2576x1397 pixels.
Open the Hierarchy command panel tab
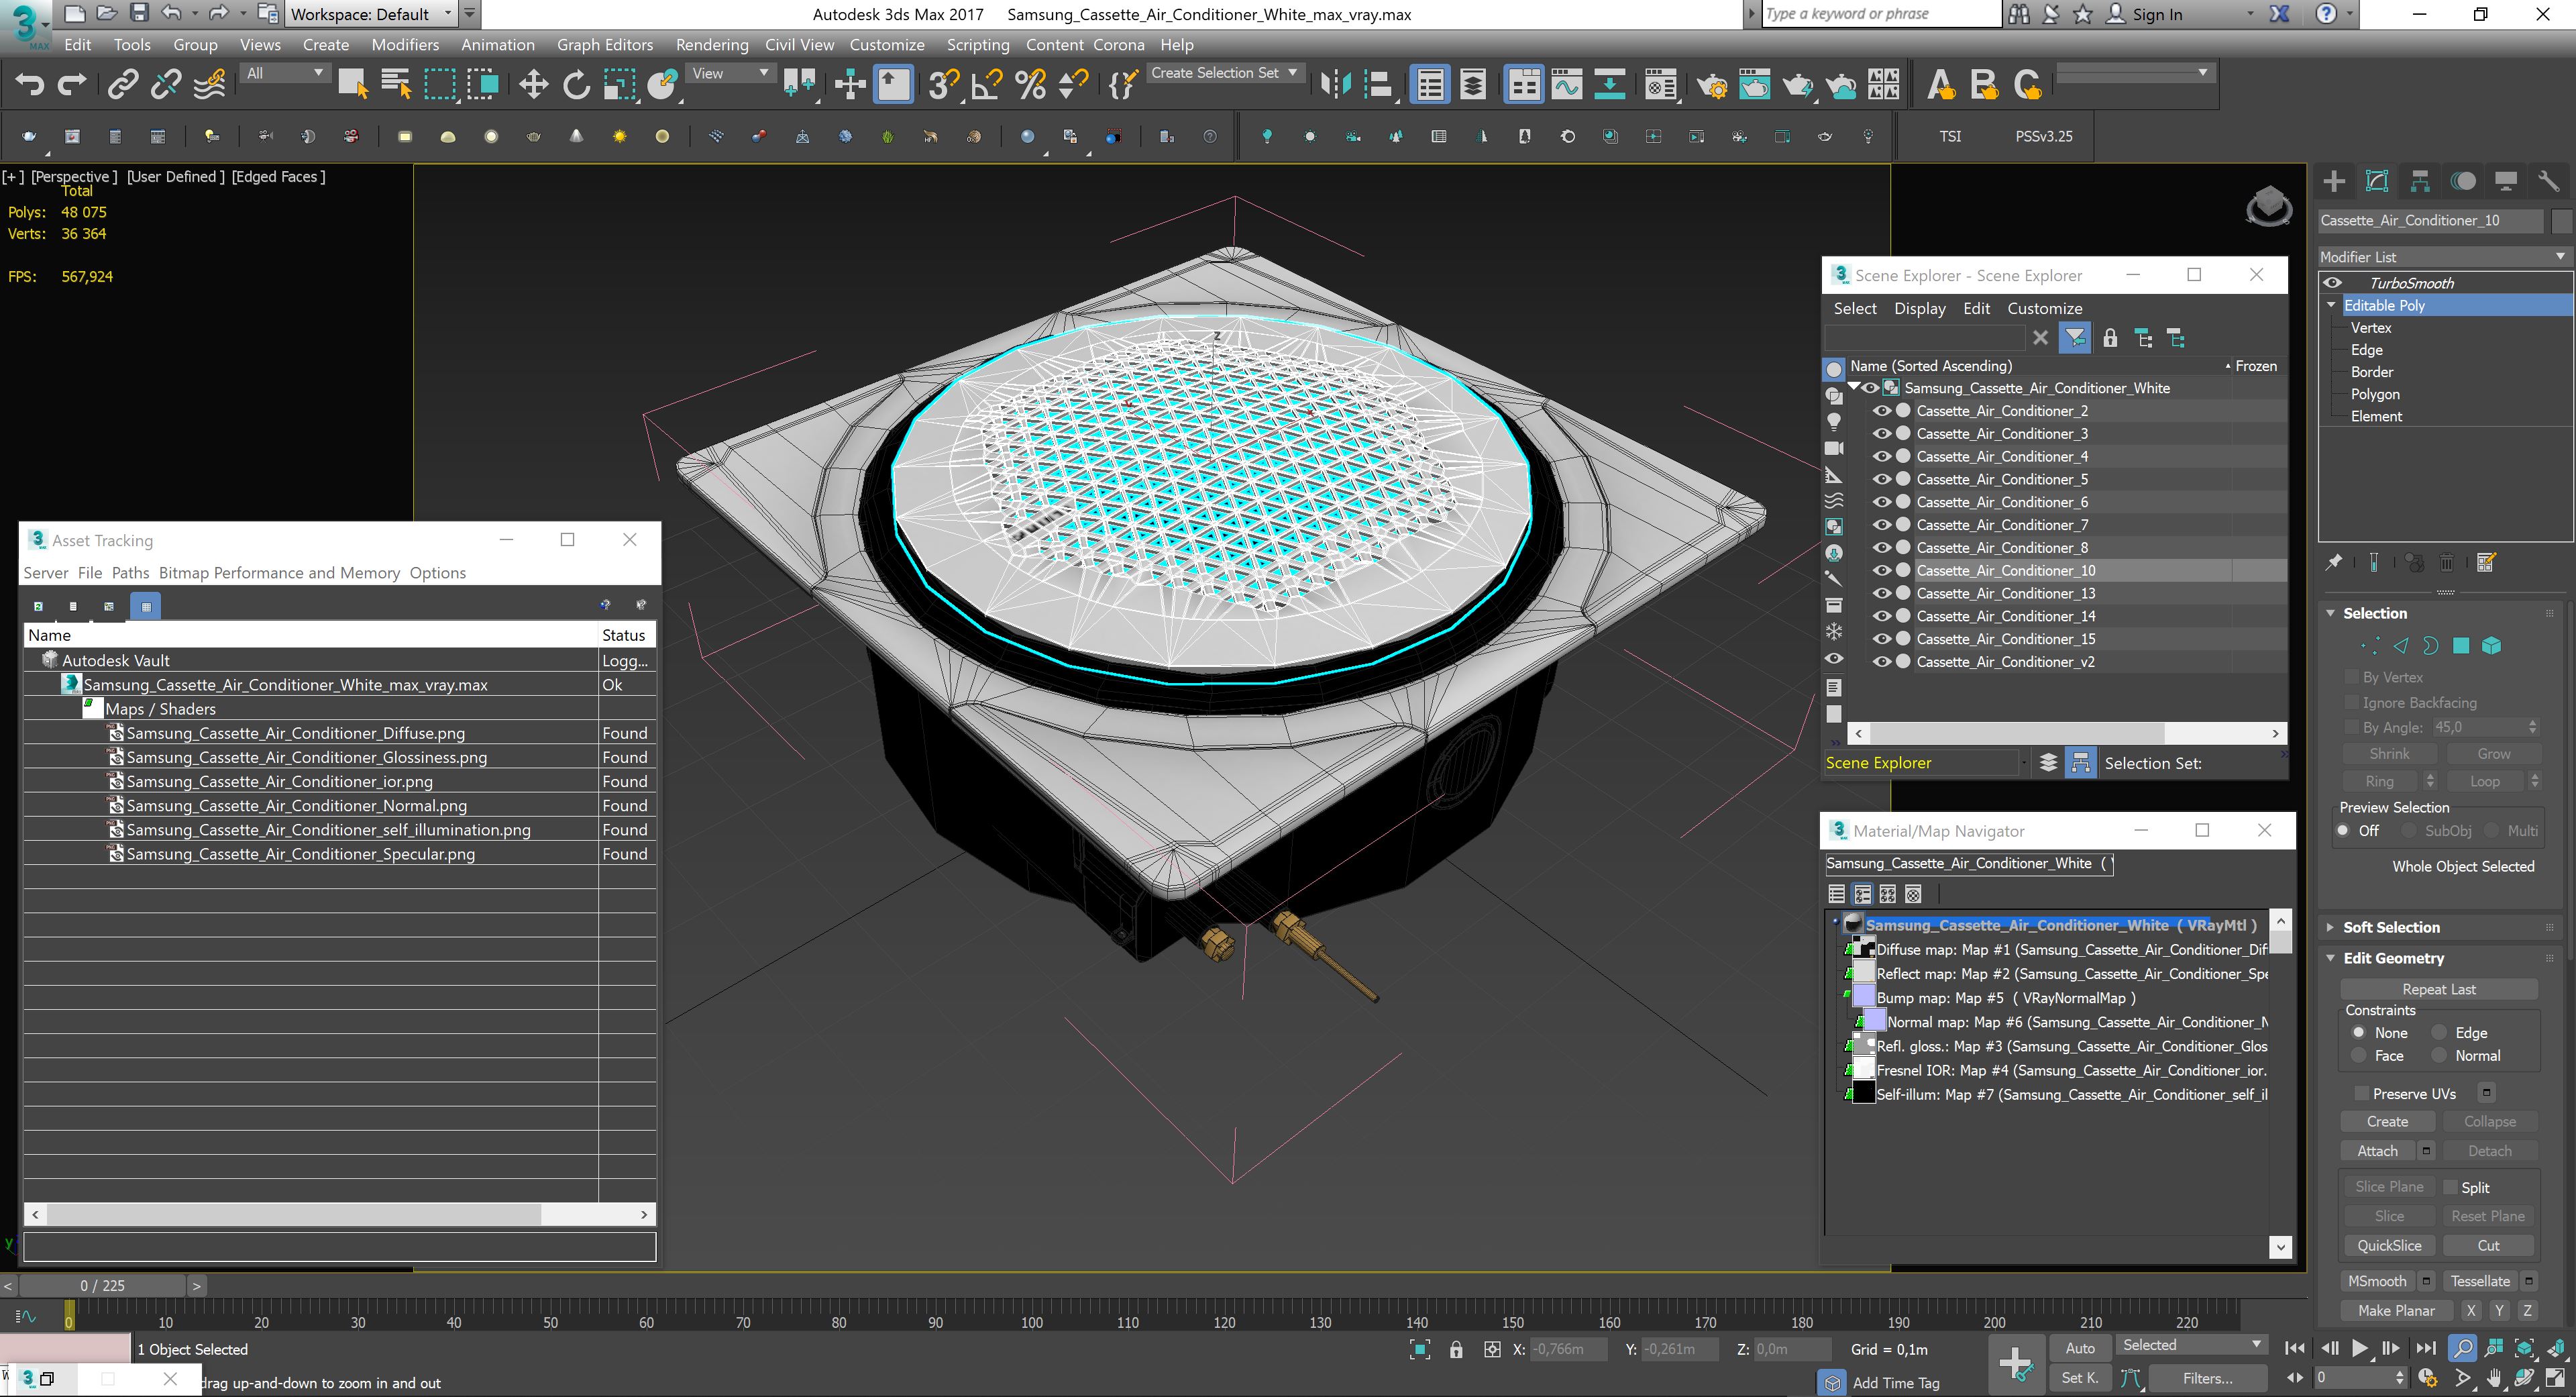(x=2420, y=181)
